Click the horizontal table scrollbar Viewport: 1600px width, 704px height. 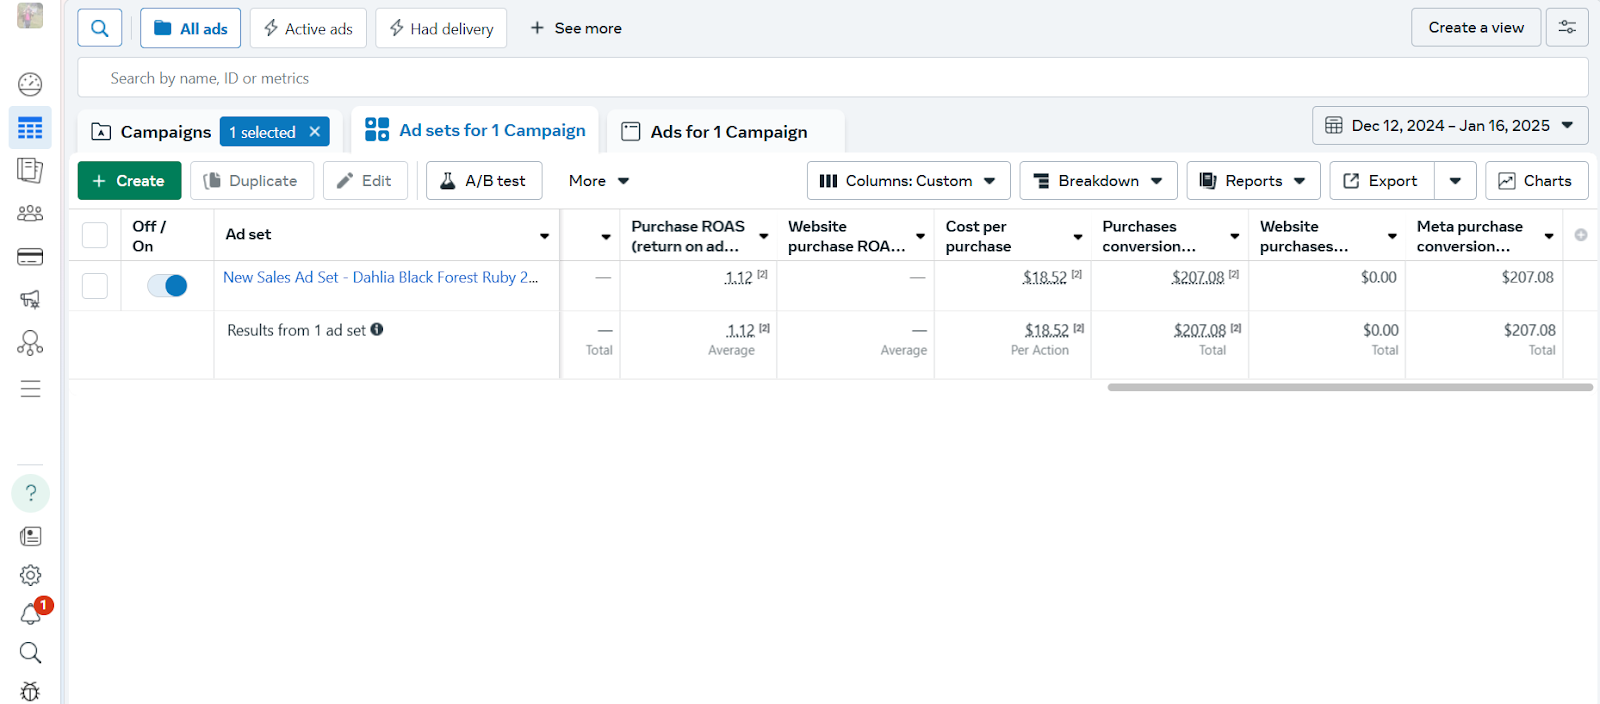coord(1350,387)
